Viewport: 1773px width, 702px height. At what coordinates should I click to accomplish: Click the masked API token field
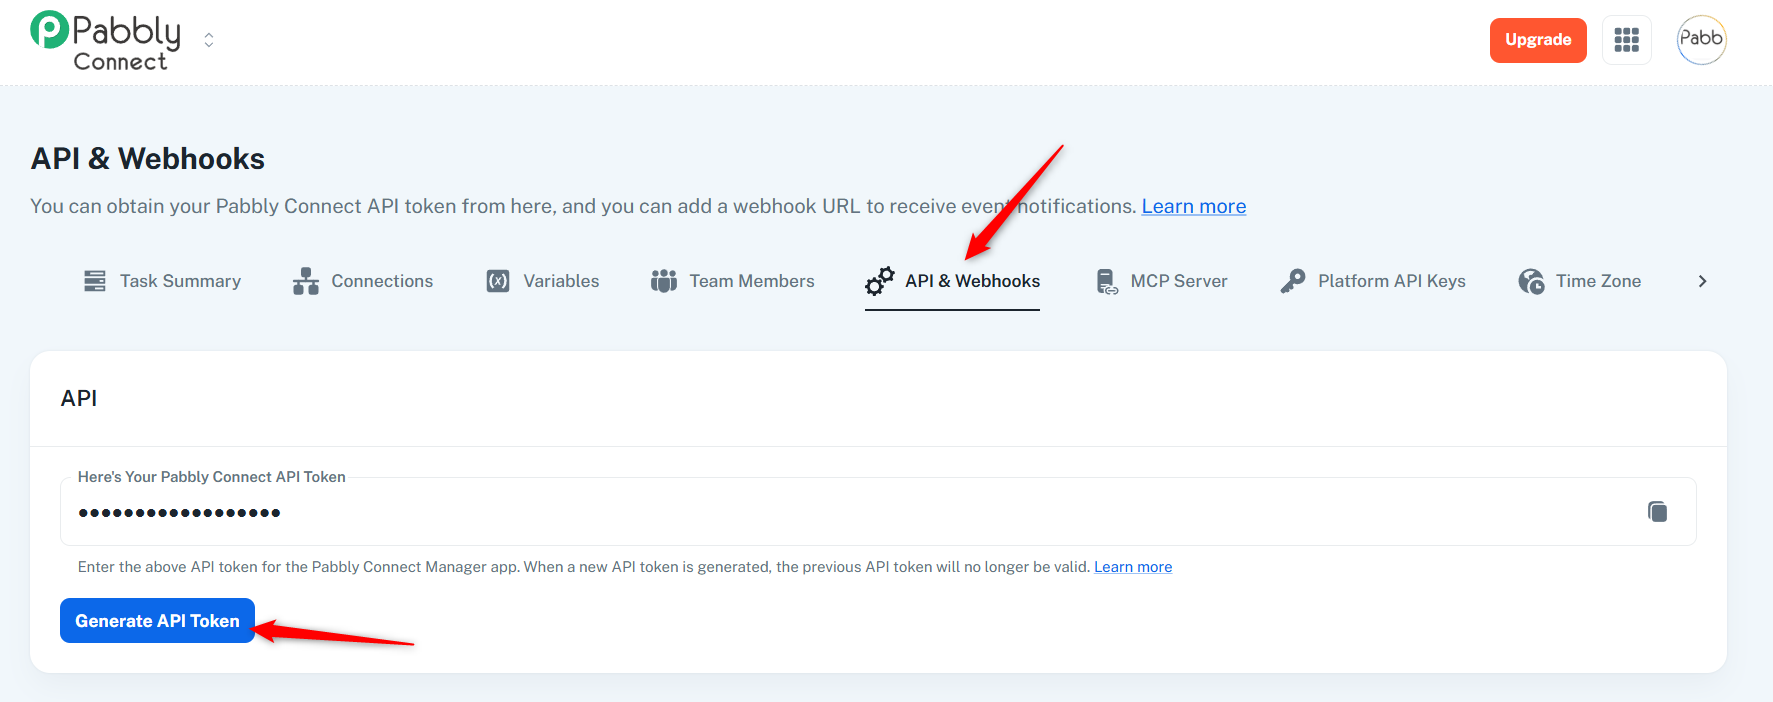click(878, 512)
